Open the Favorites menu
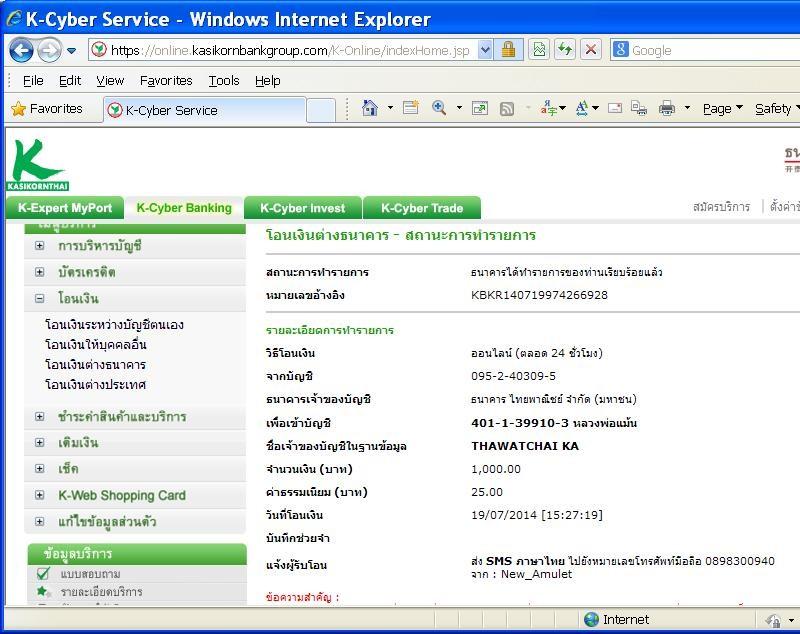Image resolution: width=800 pixels, height=634 pixels. click(166, 81)
